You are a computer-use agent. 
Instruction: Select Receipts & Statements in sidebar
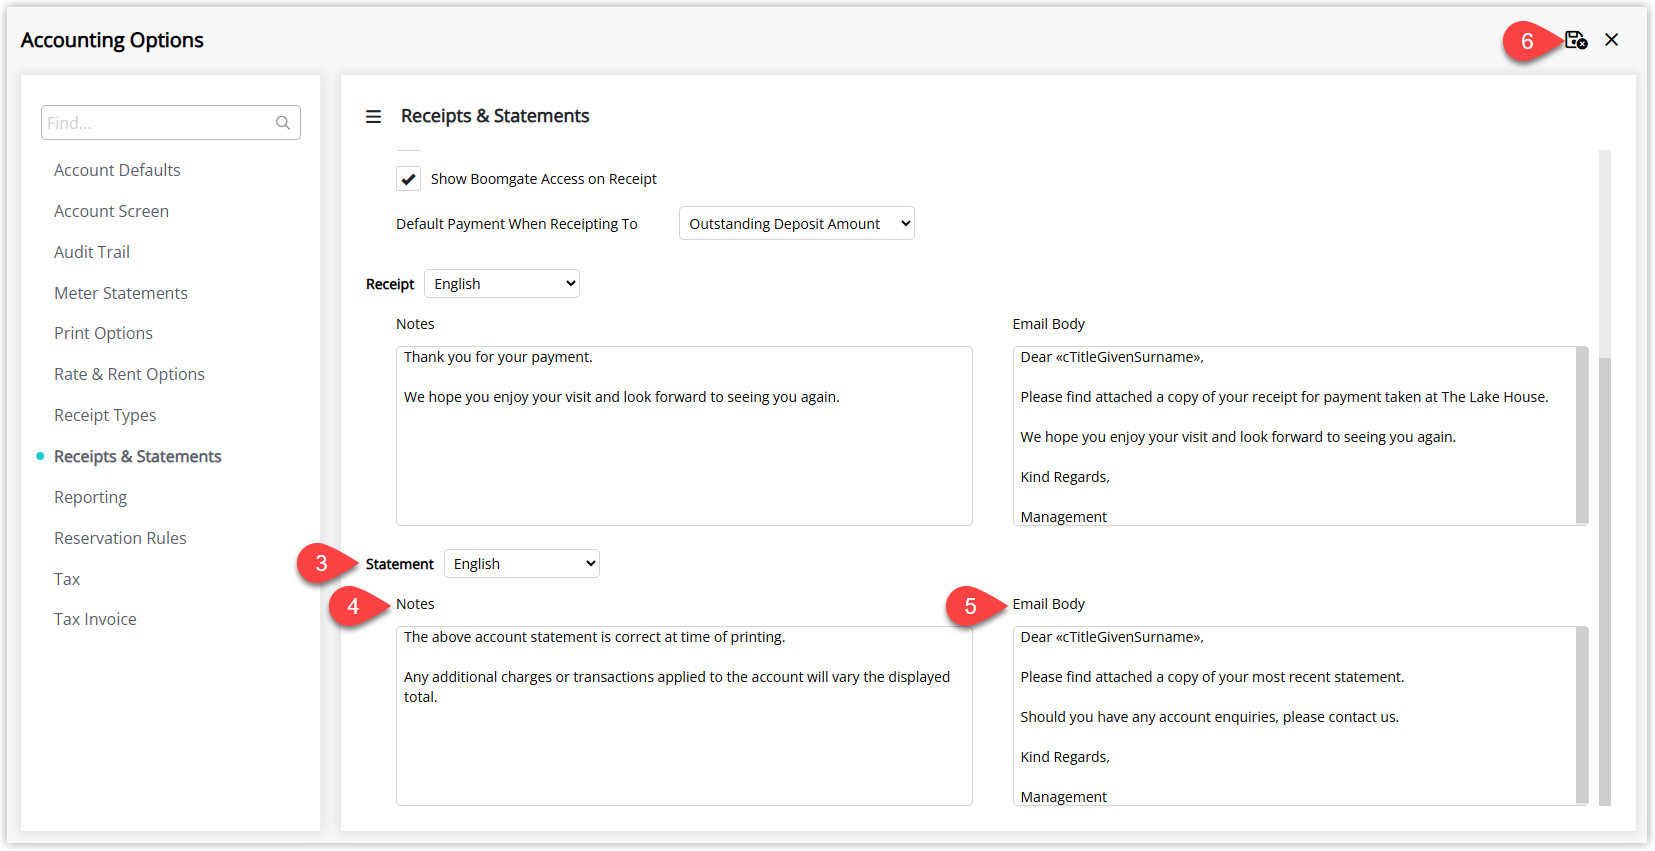pyautogui.click(x=138, y=456)
